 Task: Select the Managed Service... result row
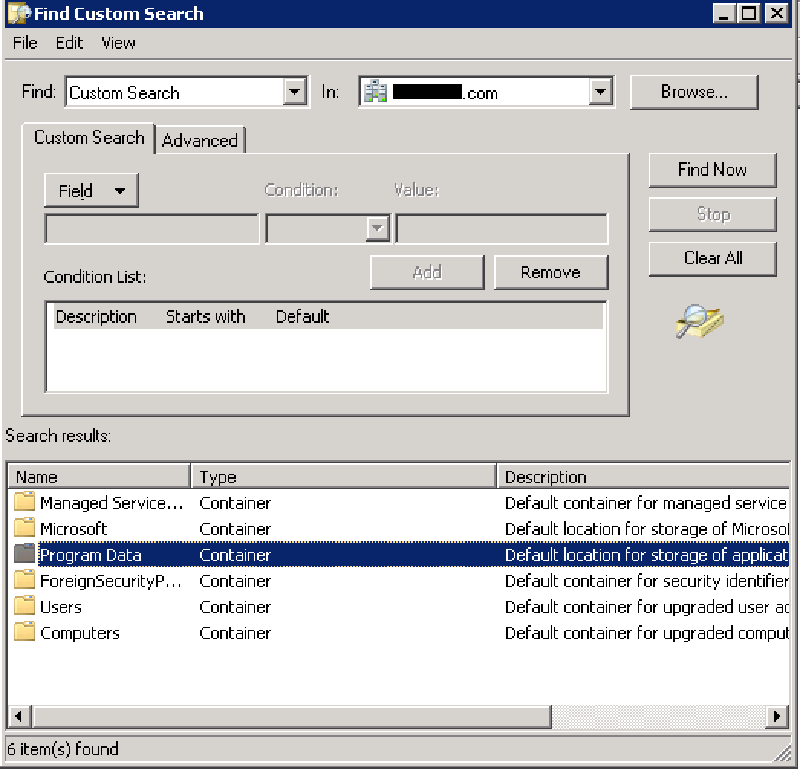399,503
